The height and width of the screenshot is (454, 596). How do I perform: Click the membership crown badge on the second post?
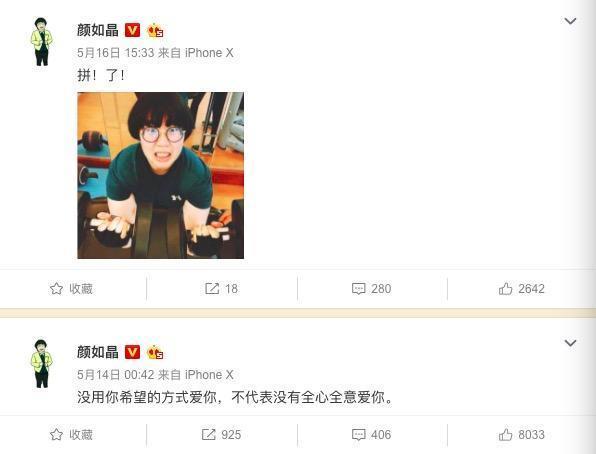point(155,352)
